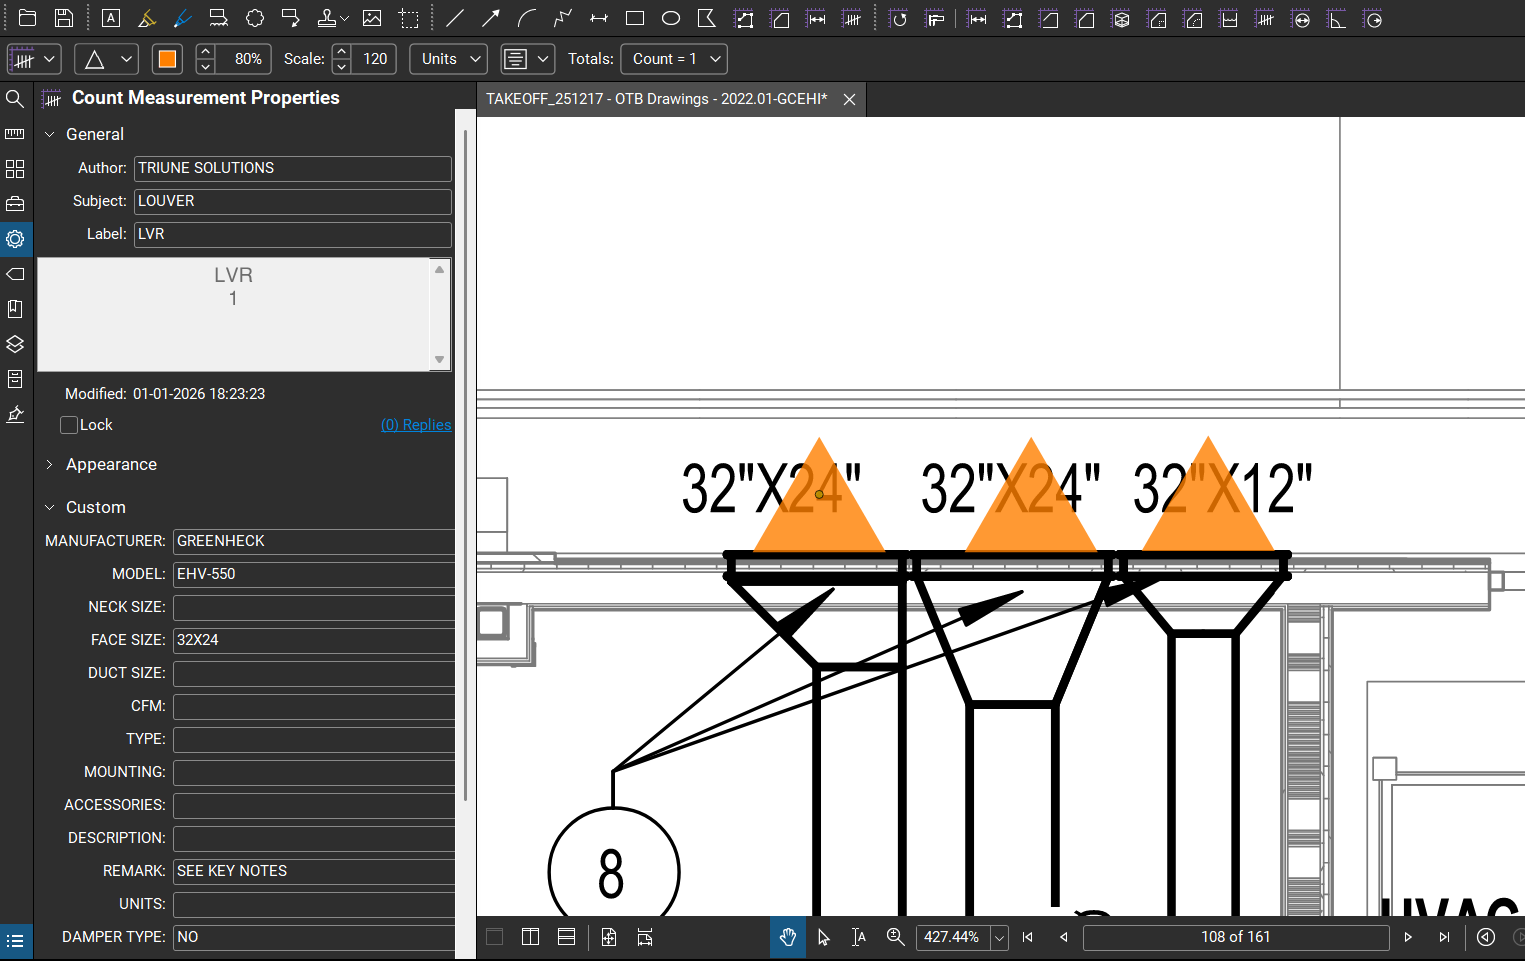Open the Stamp tool dropdown arrow
The image size is (1525, 961).
tap(345, 18)
